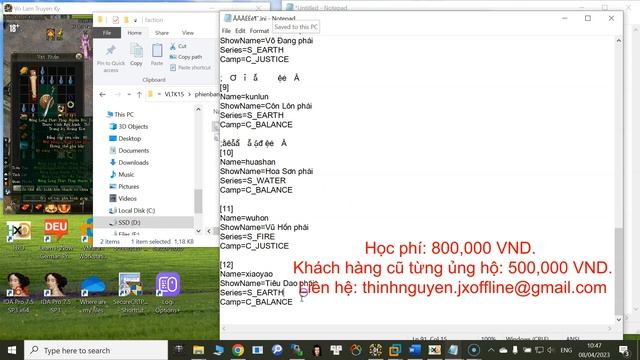Click the line Name=xiaoyao in Notepad

(246, 274)
